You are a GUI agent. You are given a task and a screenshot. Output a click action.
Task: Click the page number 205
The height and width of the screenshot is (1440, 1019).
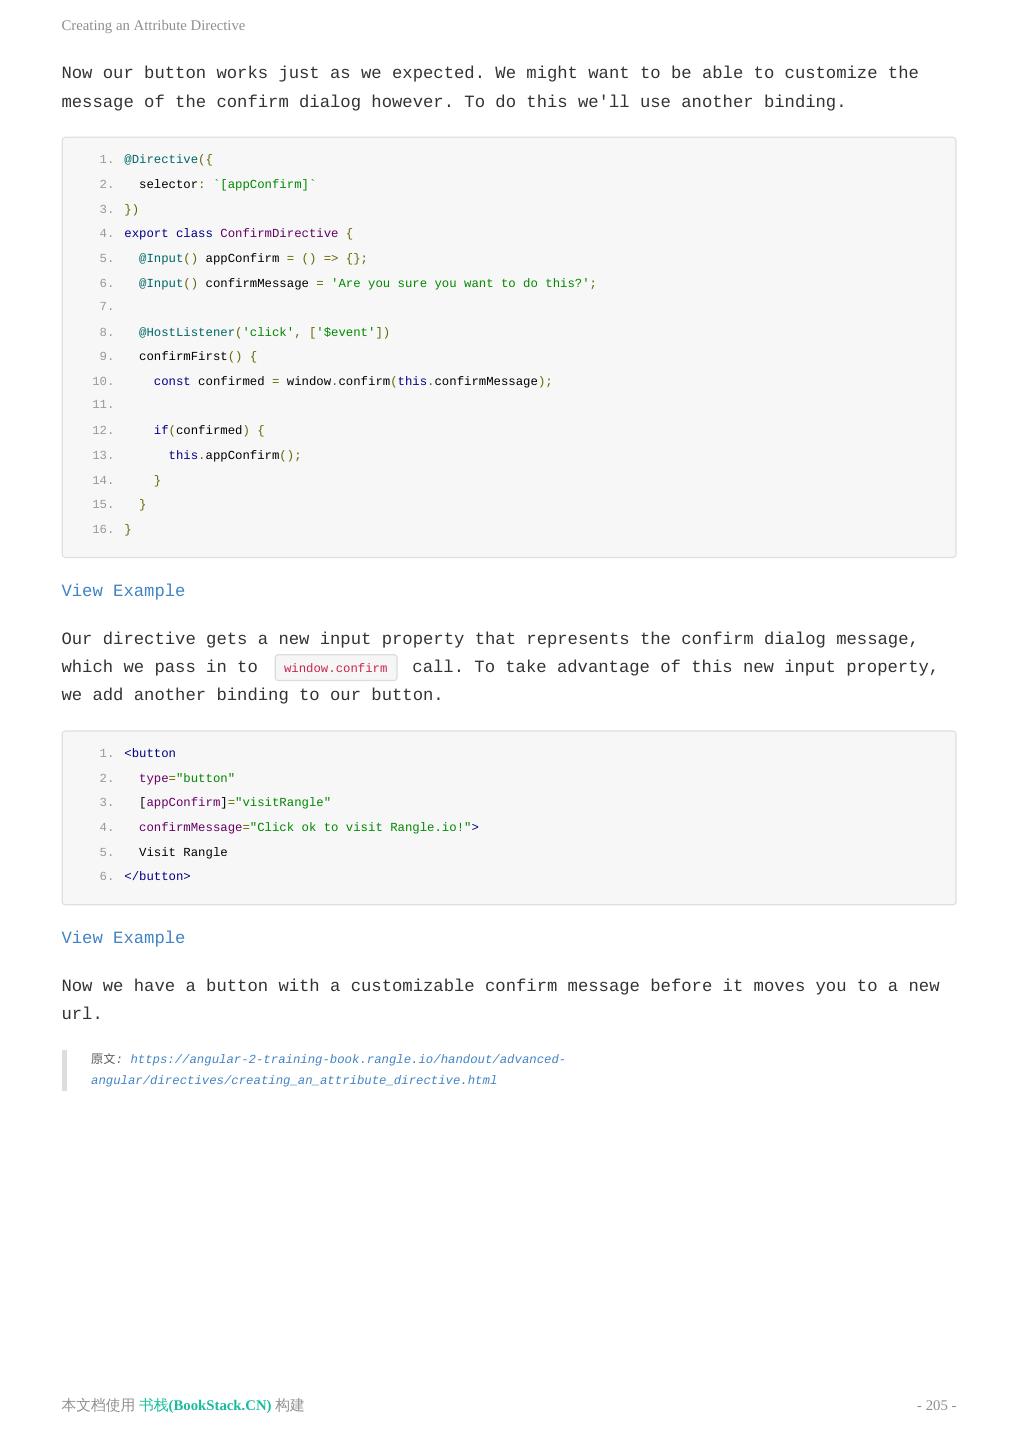coord(936,1405)
